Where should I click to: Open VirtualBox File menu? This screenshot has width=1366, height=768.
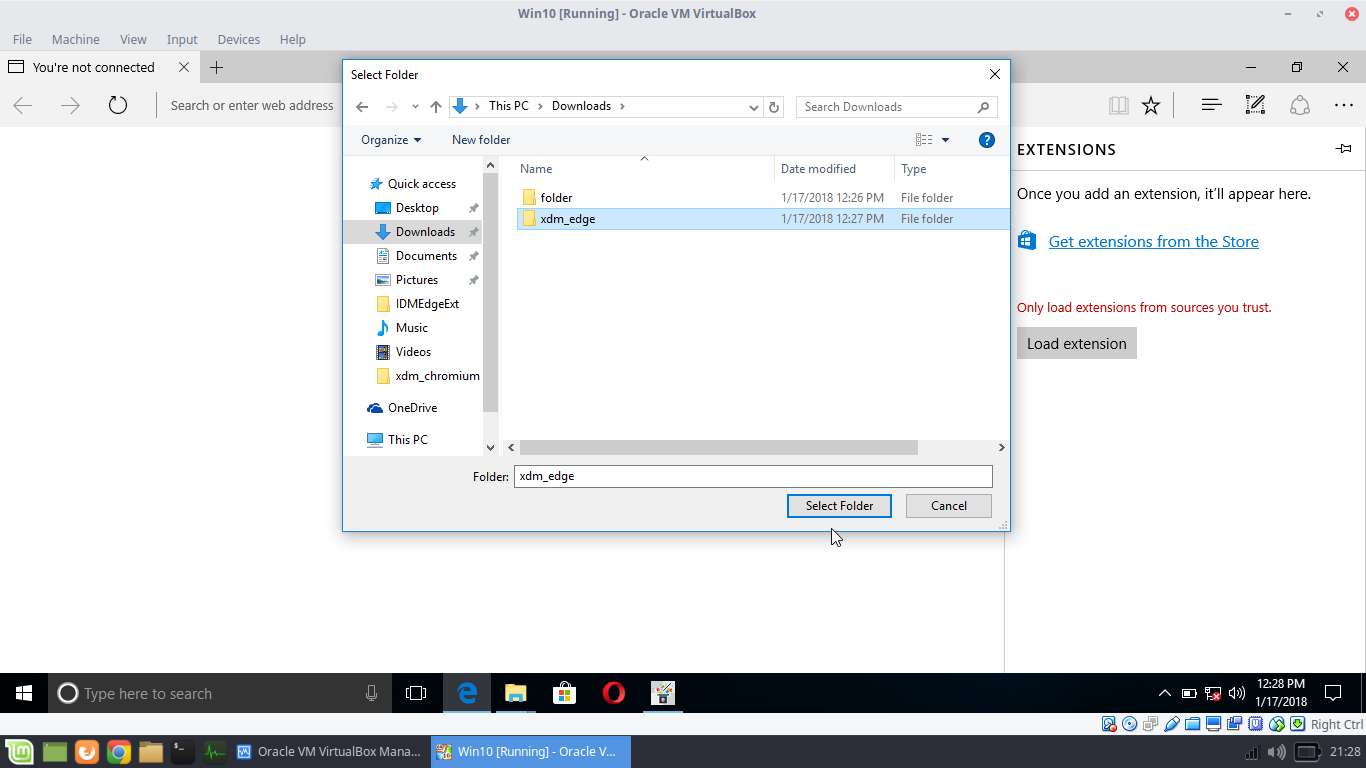coord(22,39)
